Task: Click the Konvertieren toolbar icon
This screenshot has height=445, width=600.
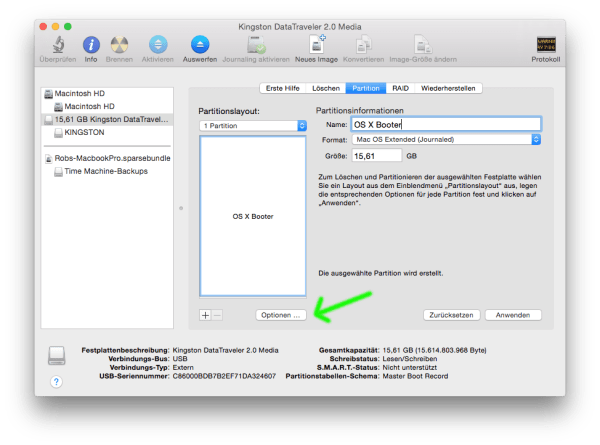Action: point(364,45)
